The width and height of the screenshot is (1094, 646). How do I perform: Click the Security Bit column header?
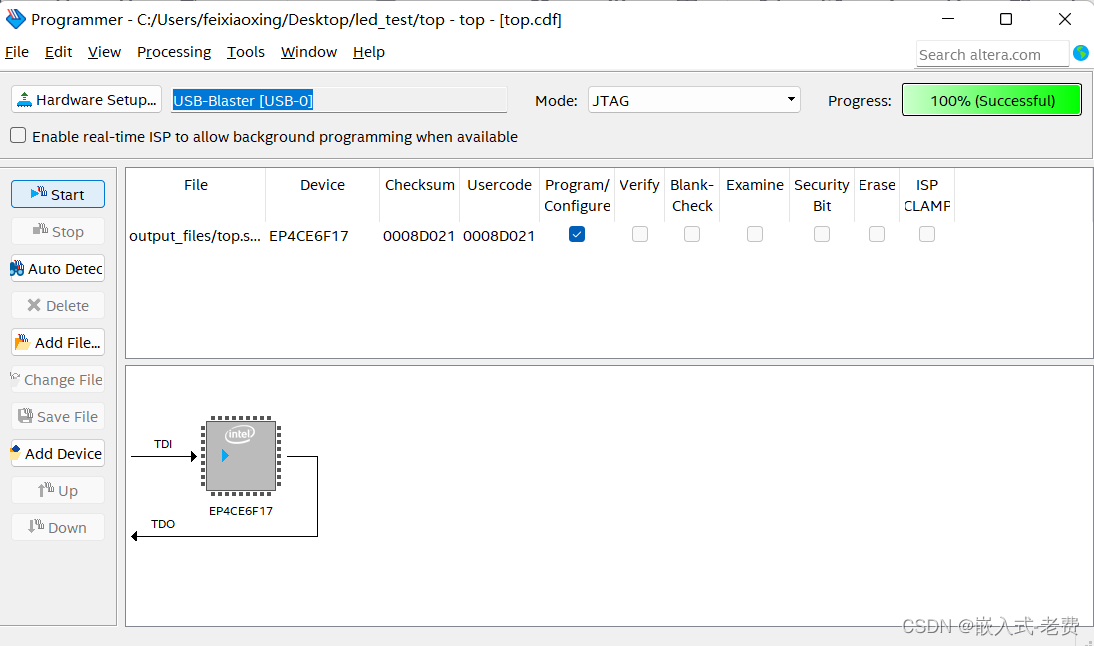[x=822, y=195]
